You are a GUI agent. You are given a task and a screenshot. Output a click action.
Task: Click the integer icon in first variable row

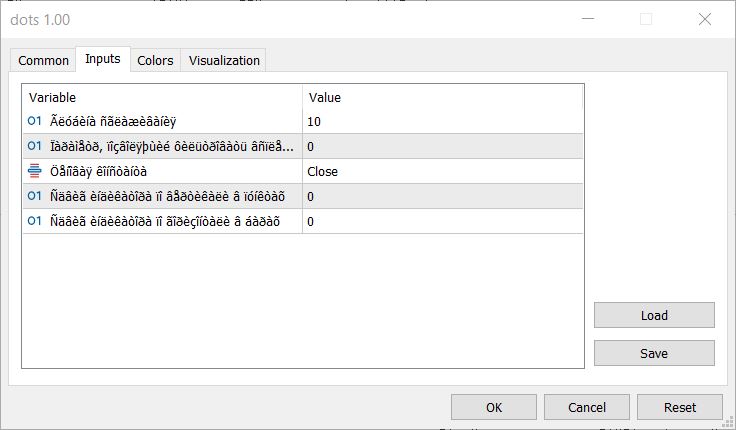pyautogui.click(x=34, y=121)
